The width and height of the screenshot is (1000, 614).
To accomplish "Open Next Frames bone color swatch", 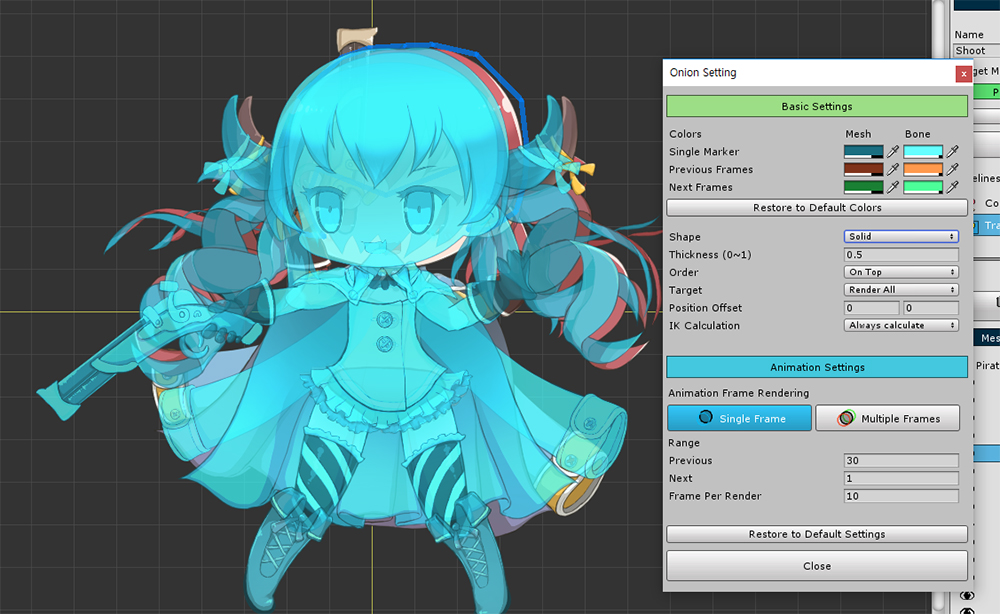I will tap(923, 187).
